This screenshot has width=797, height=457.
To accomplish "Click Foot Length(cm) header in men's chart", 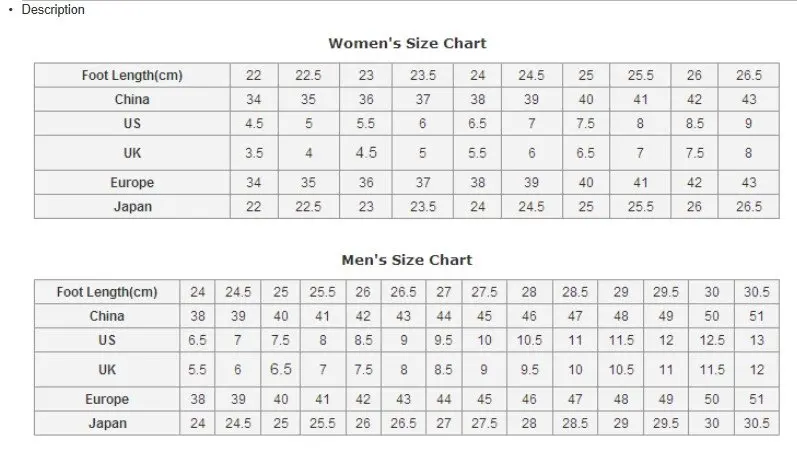I will pyautogui.click(x=107, y=292).
